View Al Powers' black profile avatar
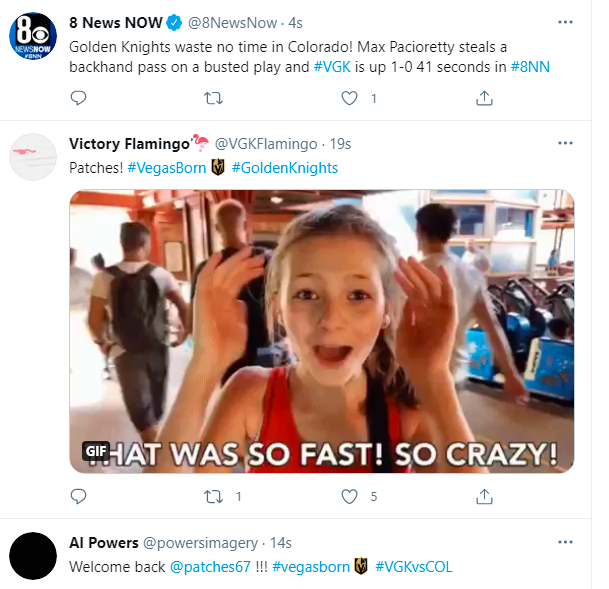Image resolution: width=609 pixels, height=589 pixels. click(33, 557)
